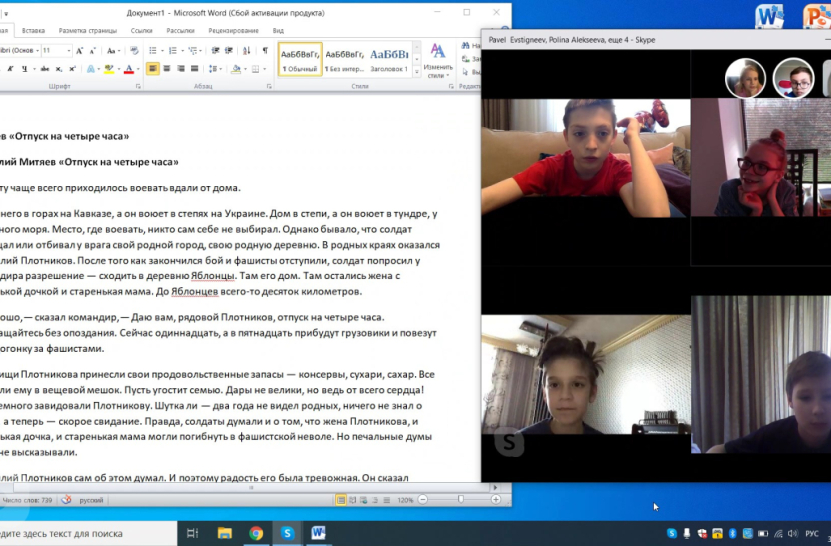Apply numbered list formatting
Screen dimensions: 831x546
(x=172, y=51)
